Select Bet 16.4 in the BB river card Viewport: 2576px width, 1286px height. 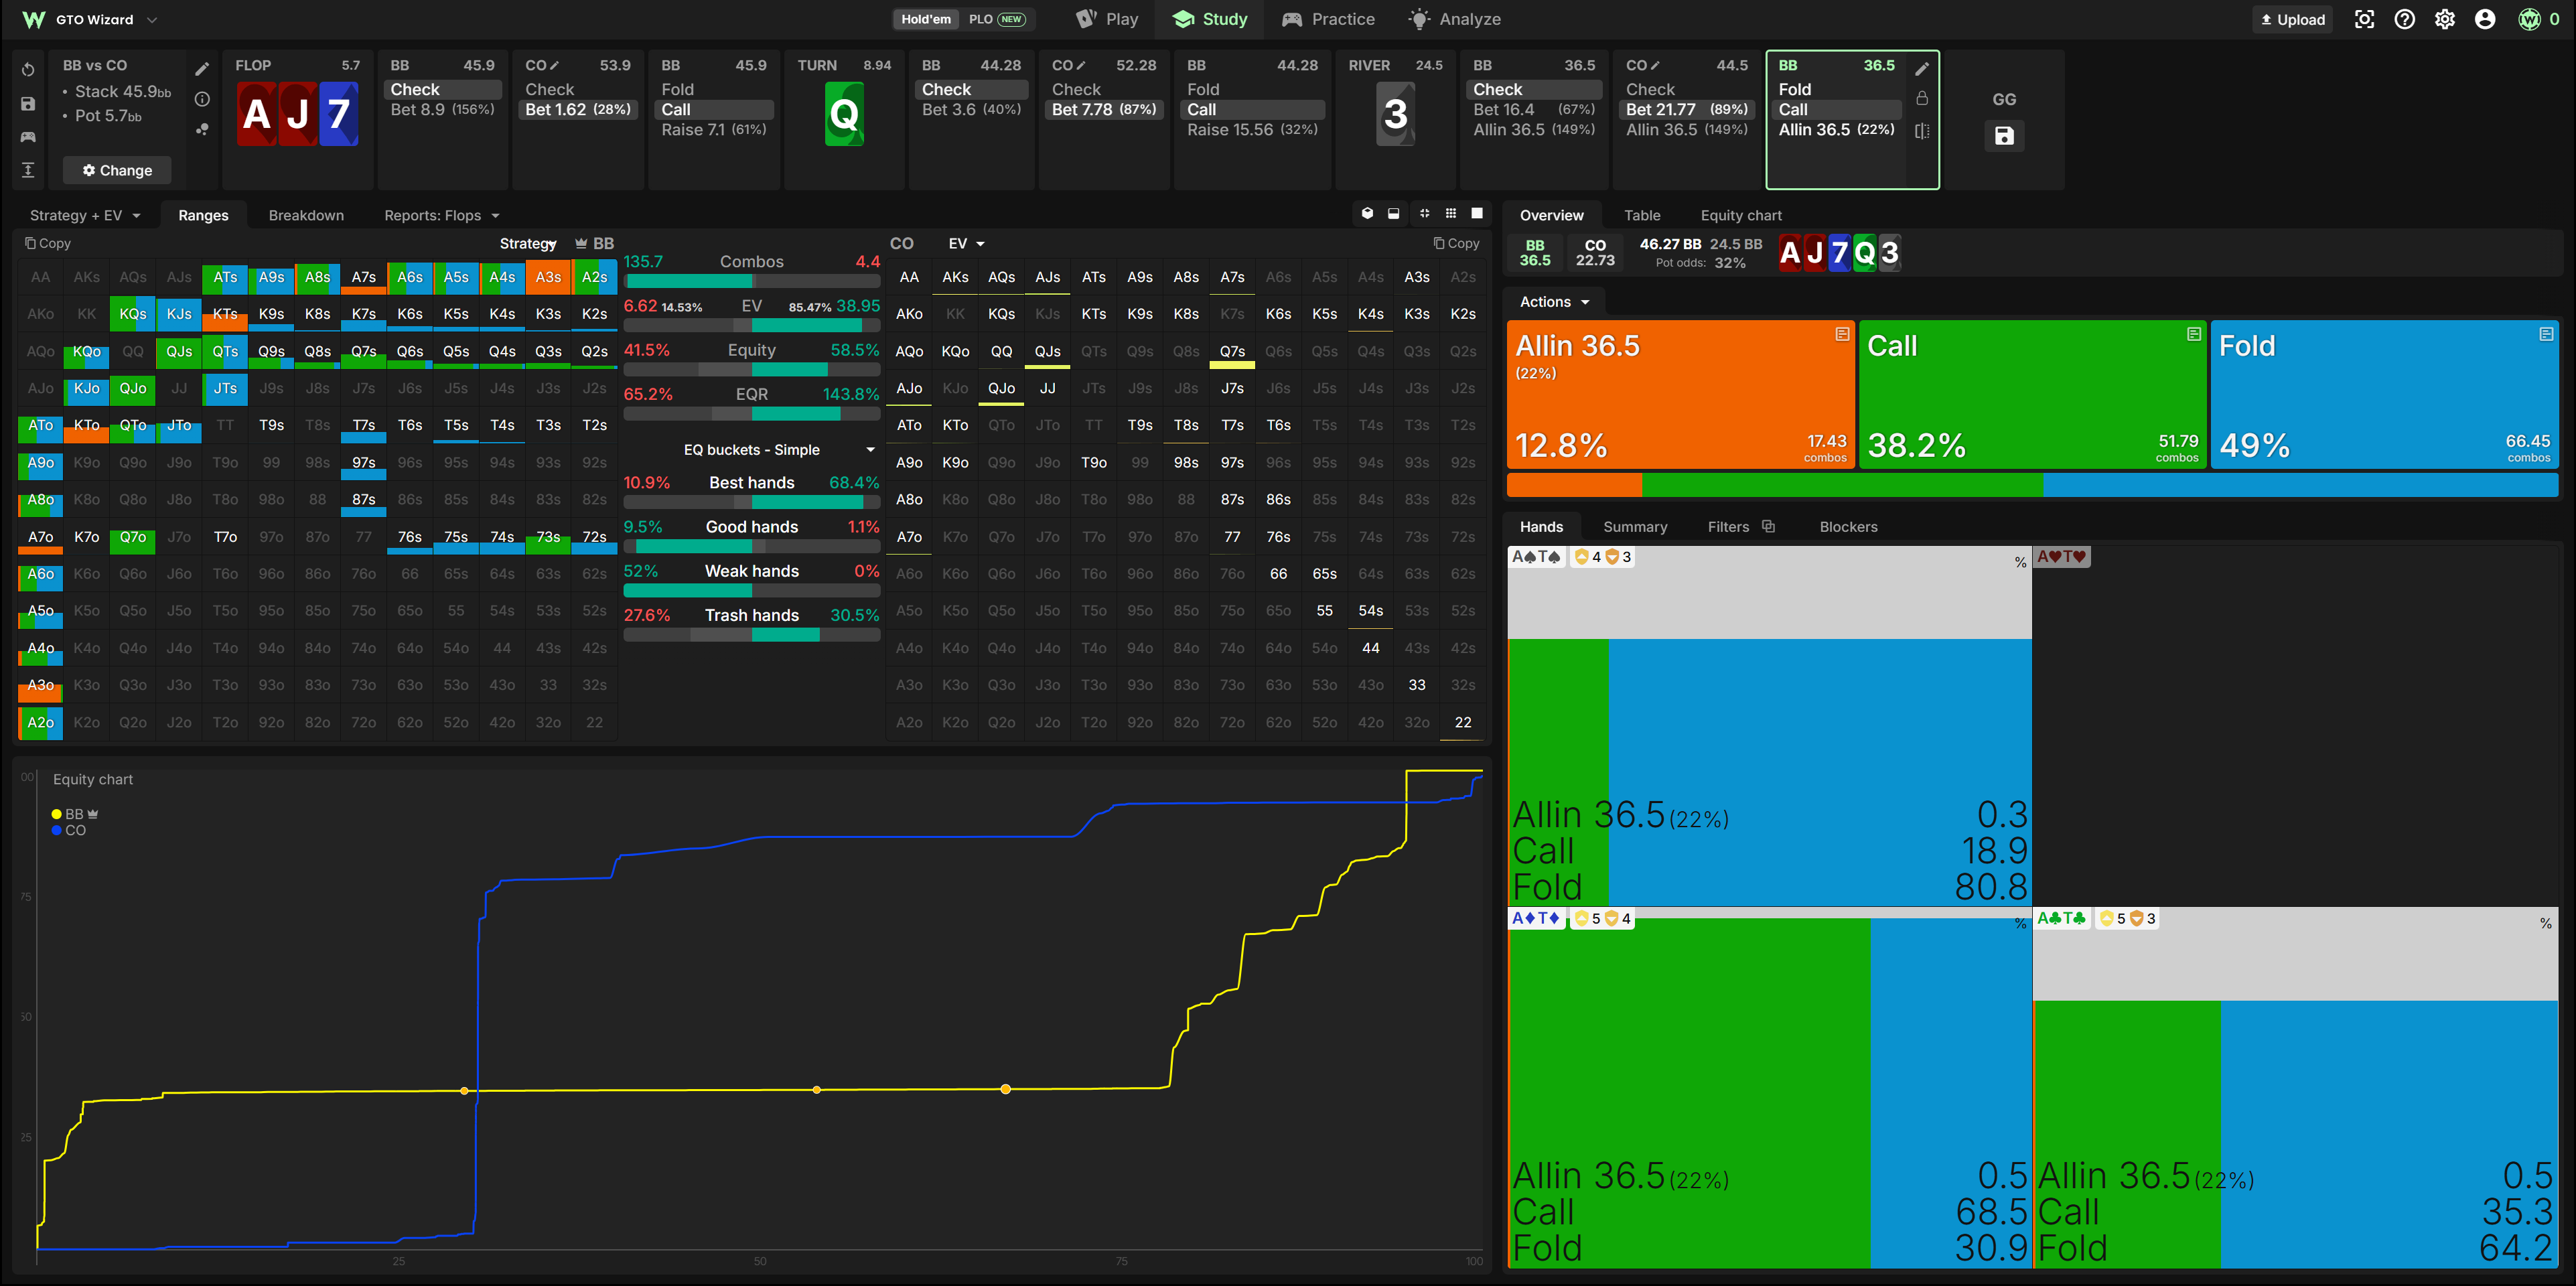coord(1534,109)
